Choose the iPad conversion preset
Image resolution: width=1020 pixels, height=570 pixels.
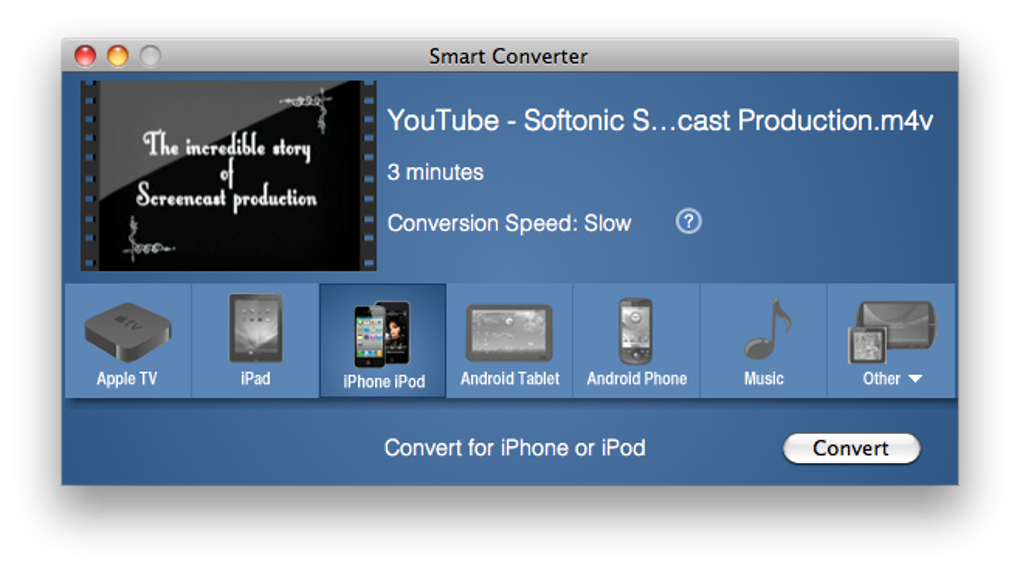pos(255,341)
